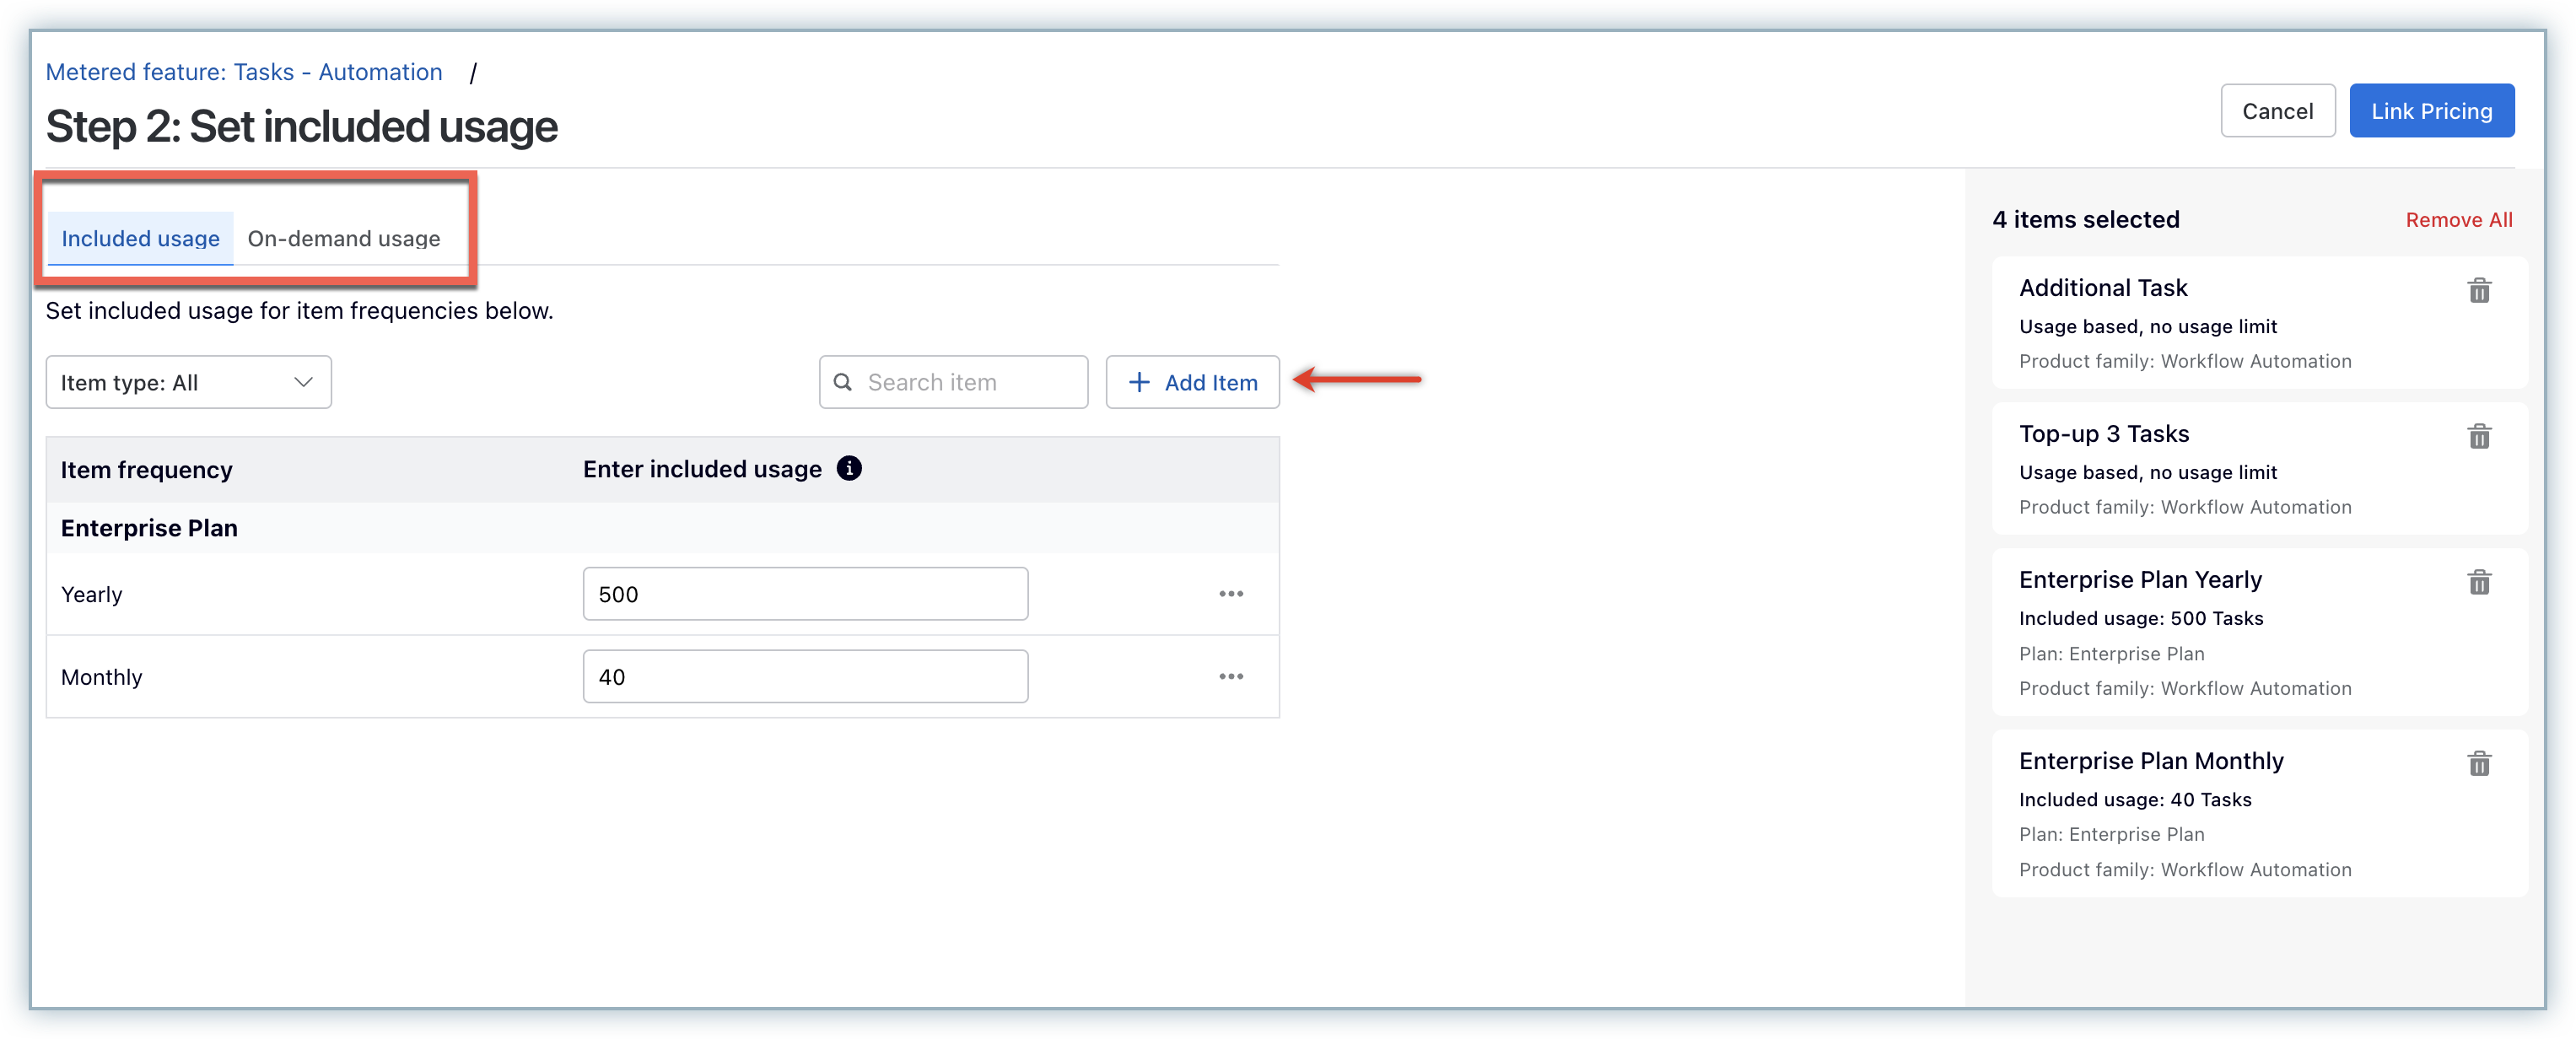Click the Cancel button
This screenshot has height=1039, width=2576.
[2277, 111]
